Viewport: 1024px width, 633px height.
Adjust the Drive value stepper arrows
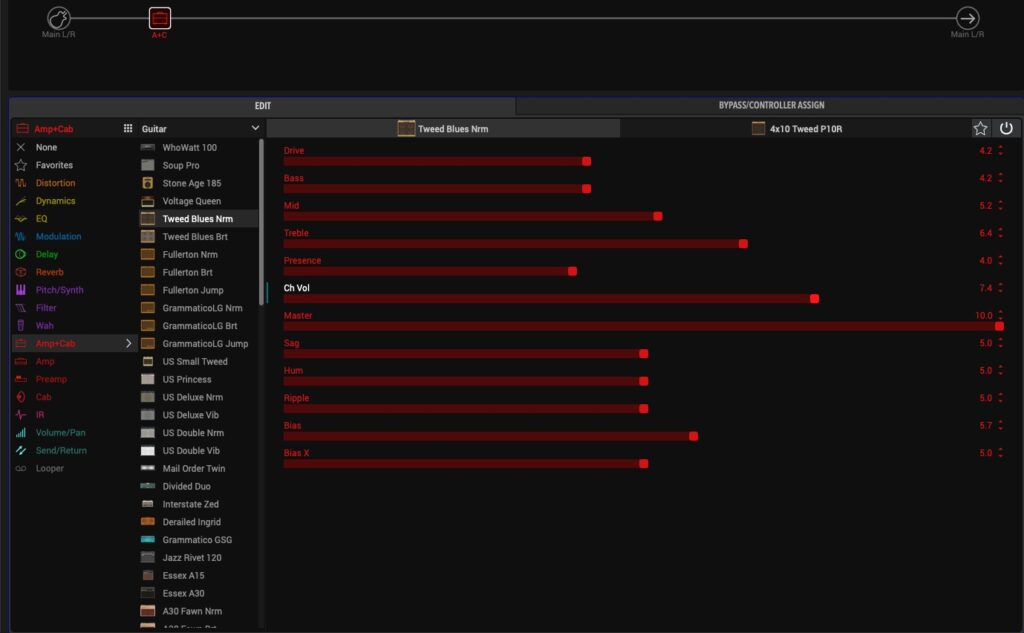pyautogui.click(x=1000, y=151)
